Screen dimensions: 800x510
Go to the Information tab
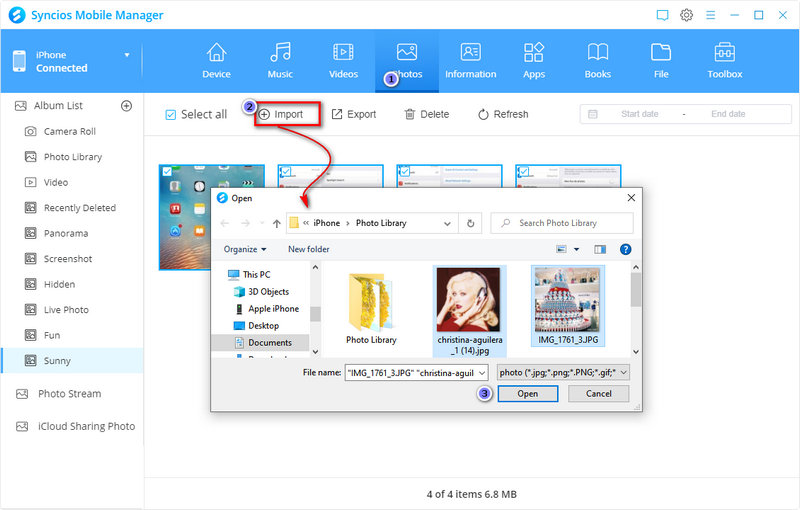470,61
